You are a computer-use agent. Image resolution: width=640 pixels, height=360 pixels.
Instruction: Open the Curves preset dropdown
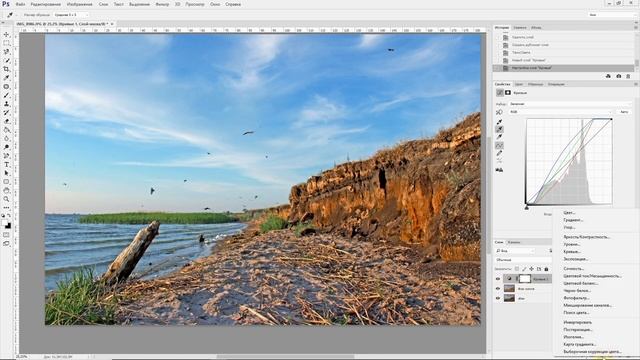pos(570,104)
